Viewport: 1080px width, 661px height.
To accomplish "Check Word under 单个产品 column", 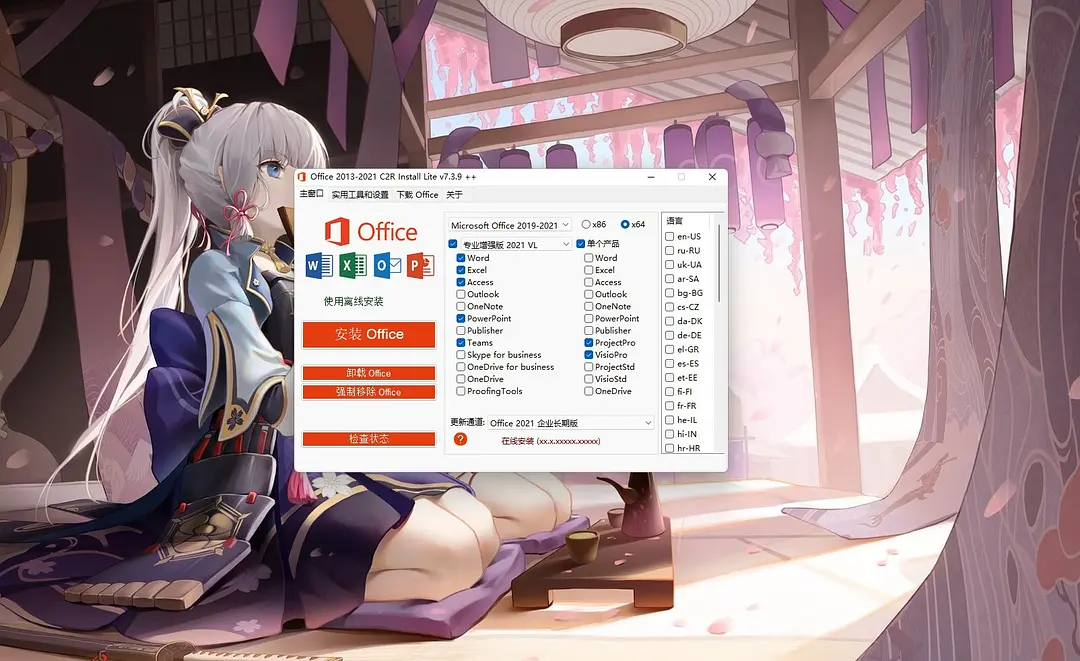I will [589, 258].
